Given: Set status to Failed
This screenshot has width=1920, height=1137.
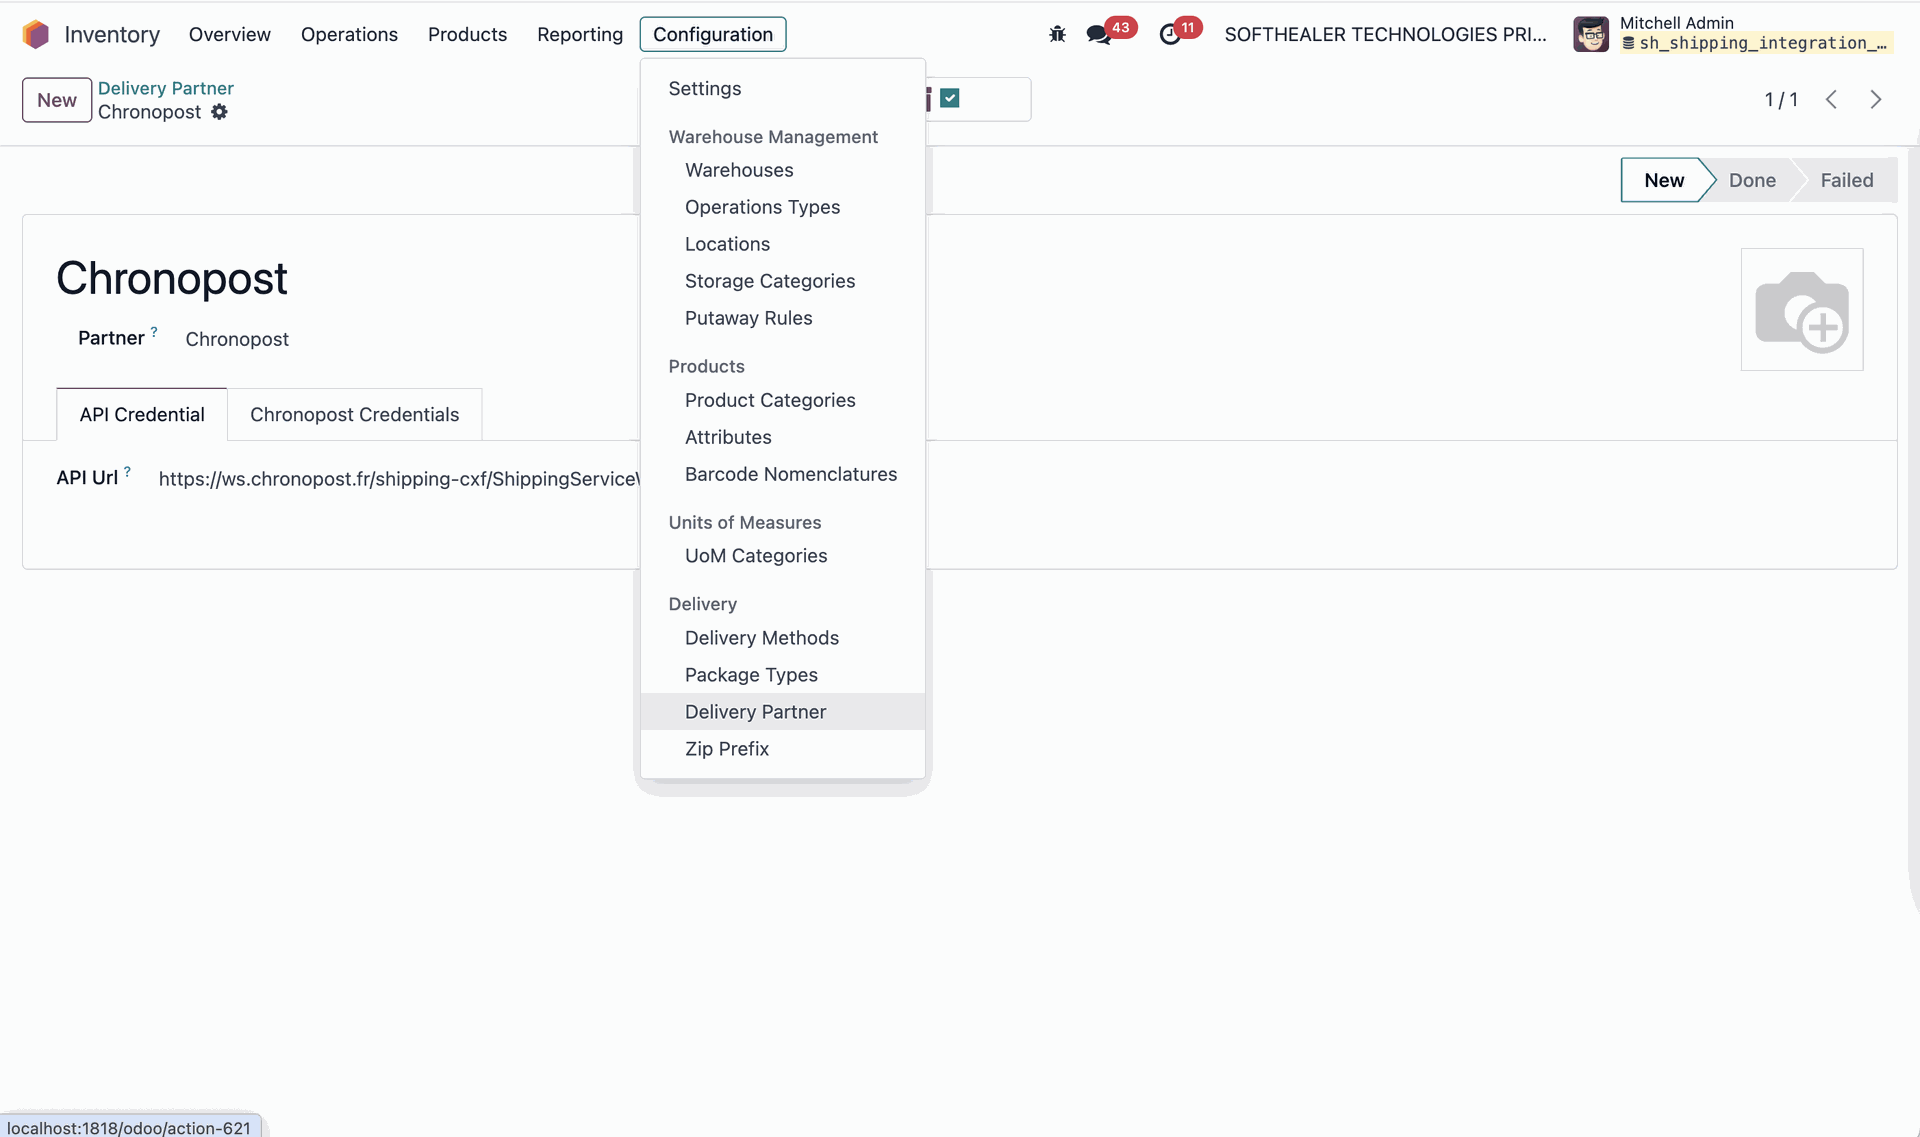Looking at the screenshot, I should [1846, 180].
